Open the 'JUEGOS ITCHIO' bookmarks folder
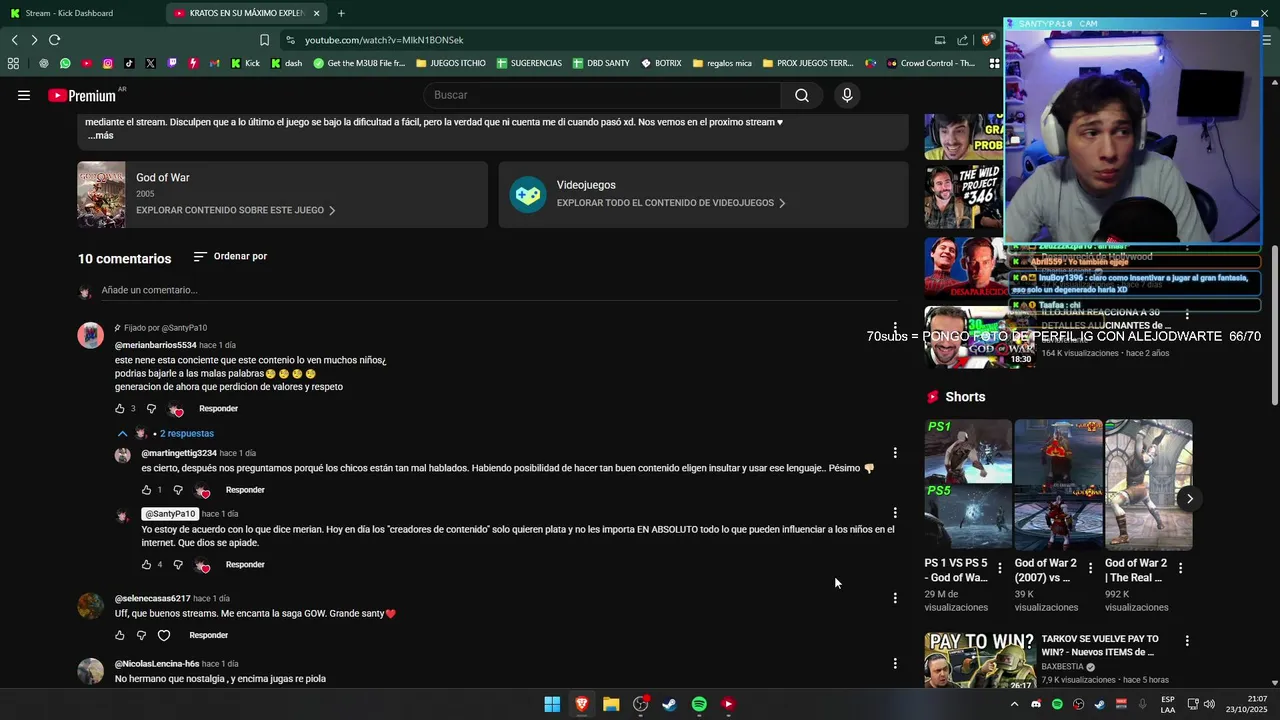Viewport: 1280px width, 720px height. (x=451, y=63)
